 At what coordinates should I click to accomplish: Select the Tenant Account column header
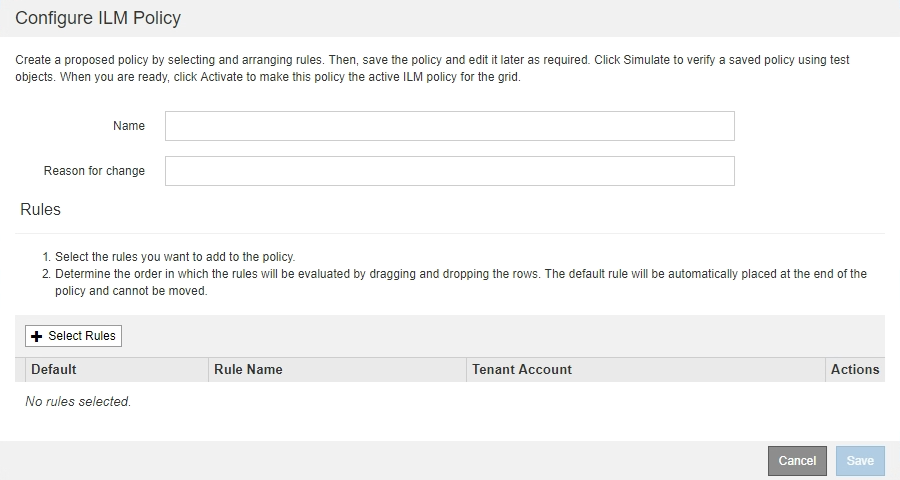coord(522,369)
